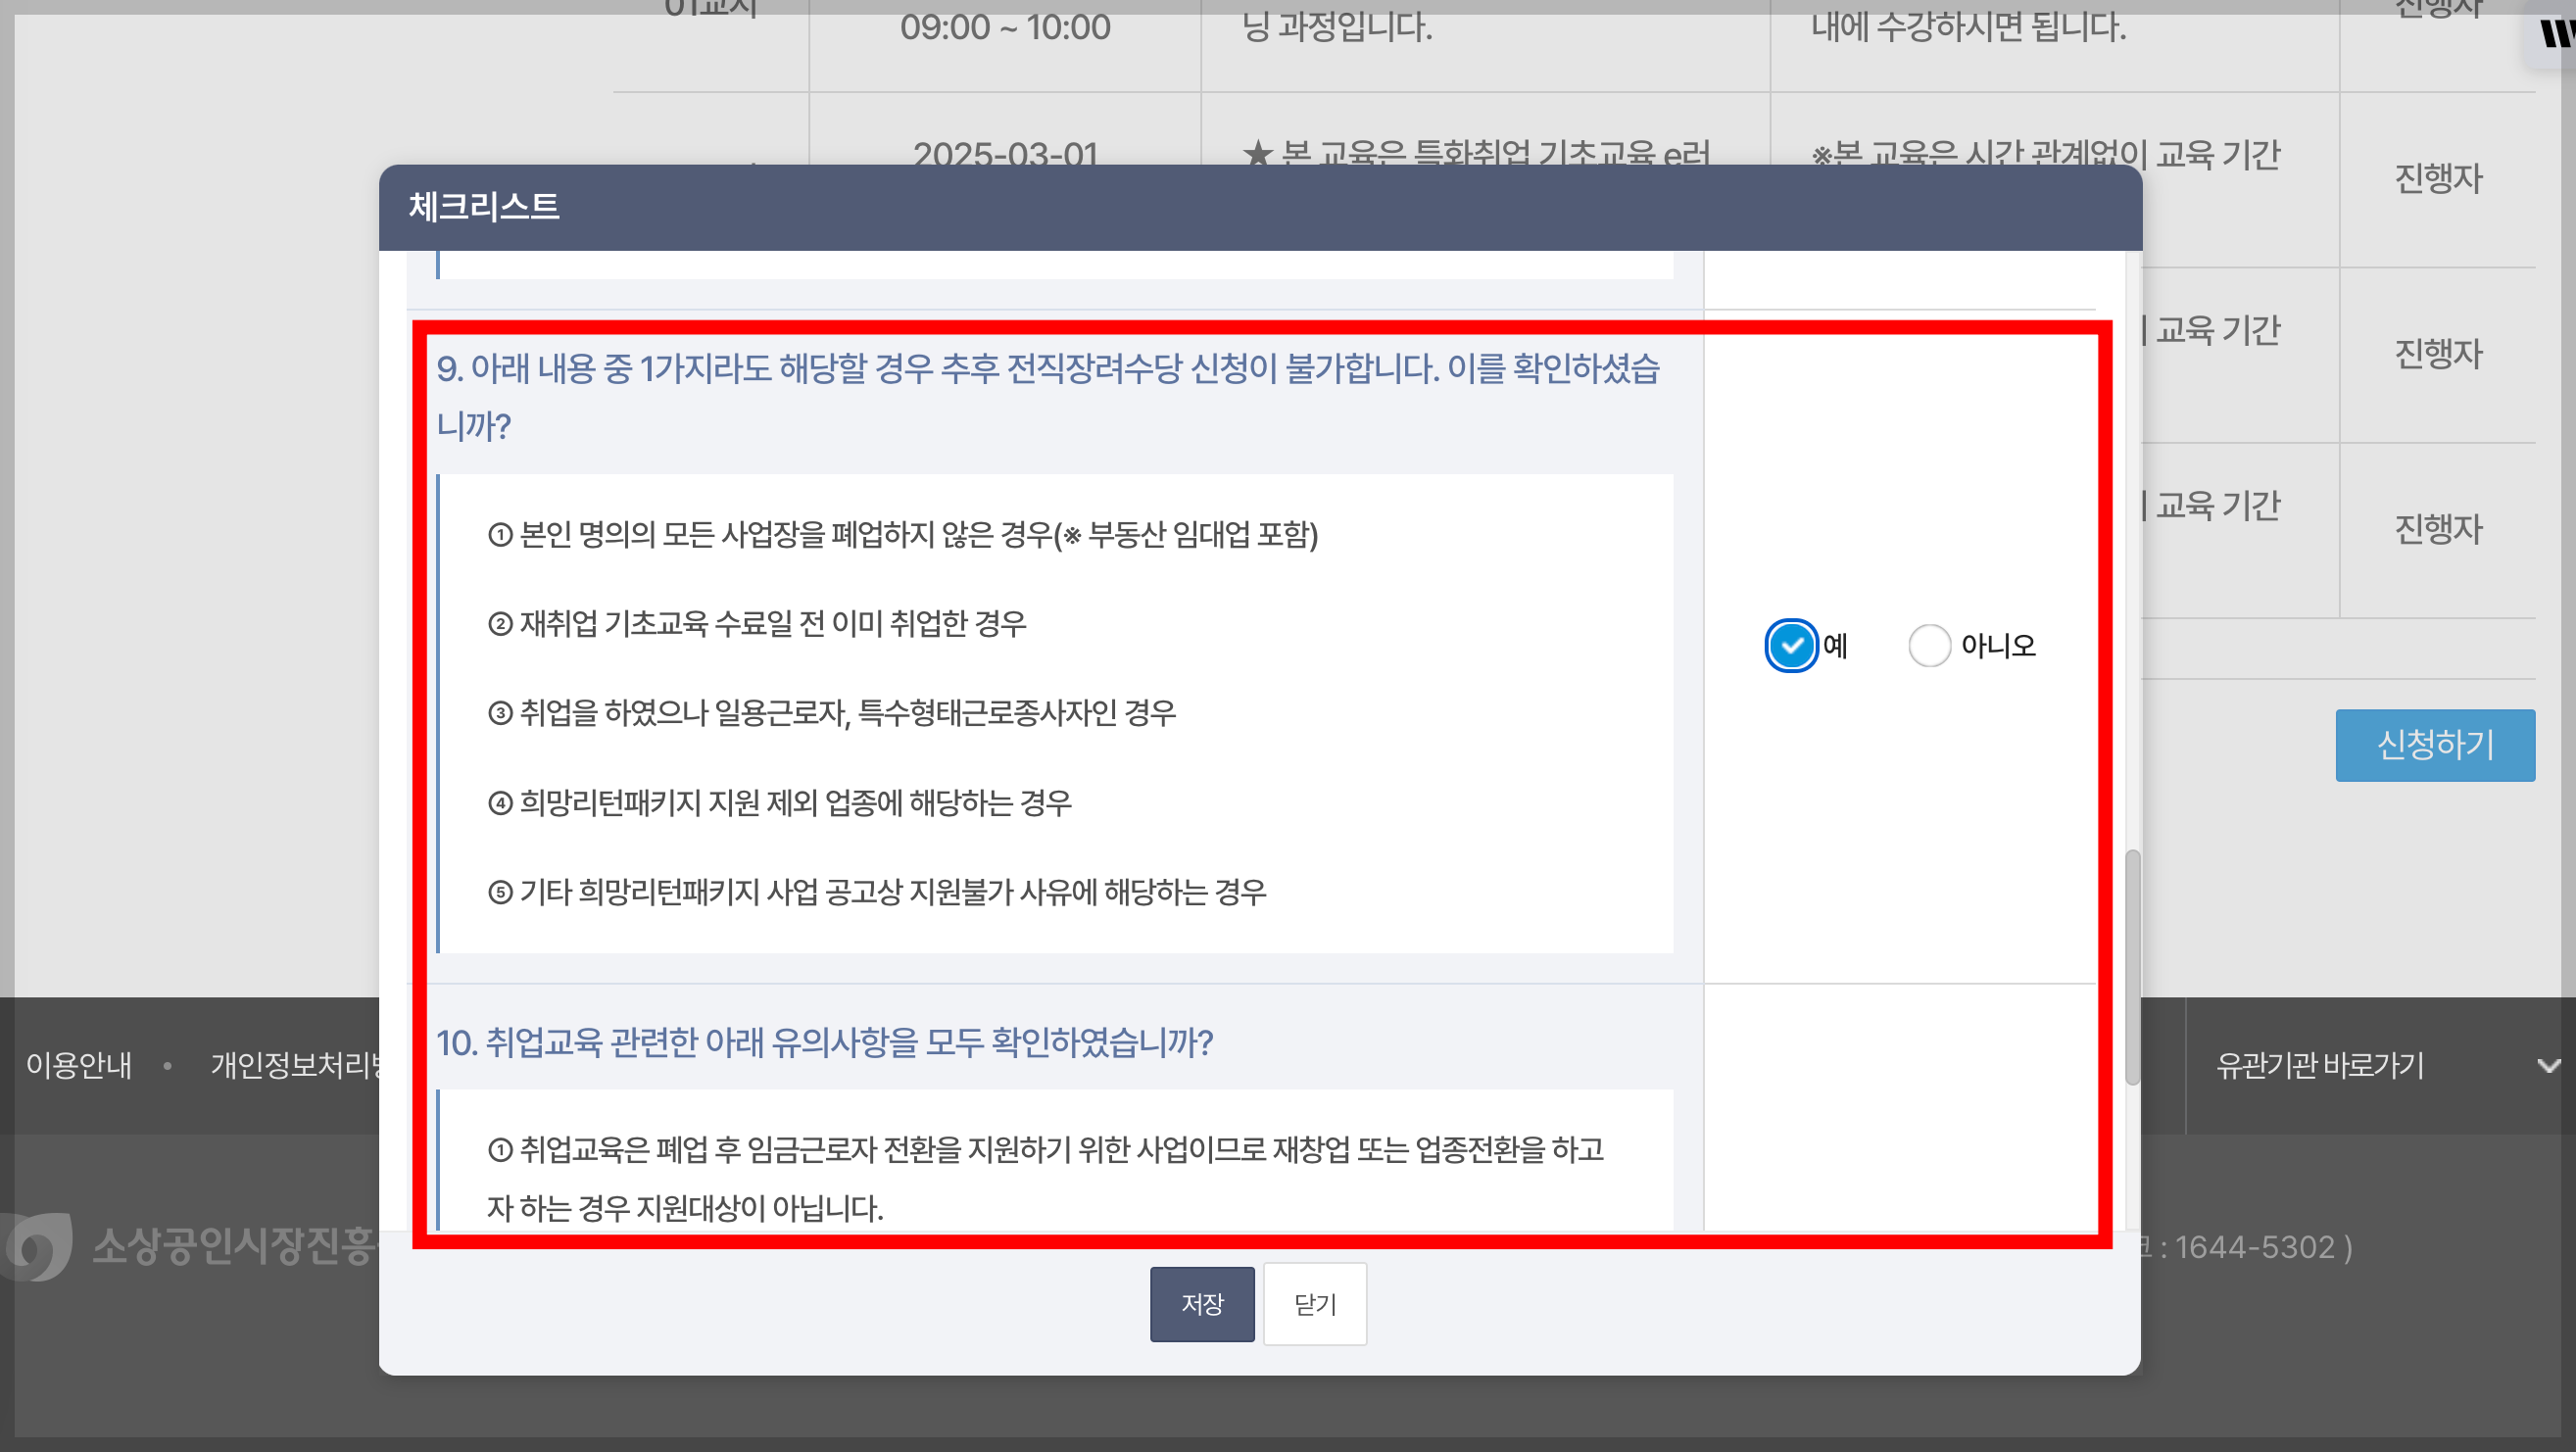Click question 10 heading about 취업교육 유의사항
Viewport: 2576px width, 1452px height.
click(x=824, y=1042)
